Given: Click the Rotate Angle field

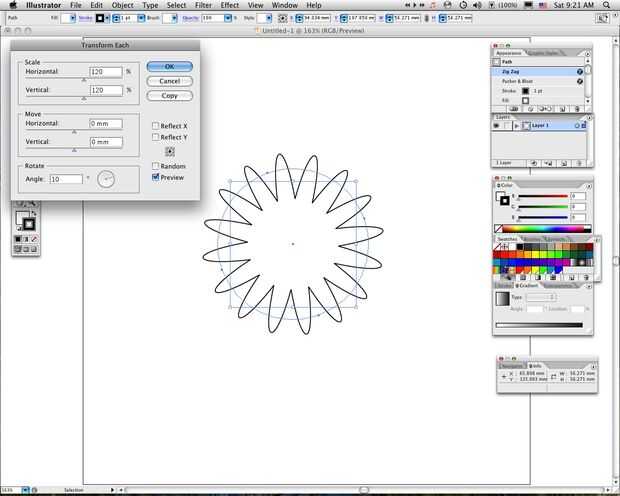Looking at the screenshot, I should [x=66, y=179].
